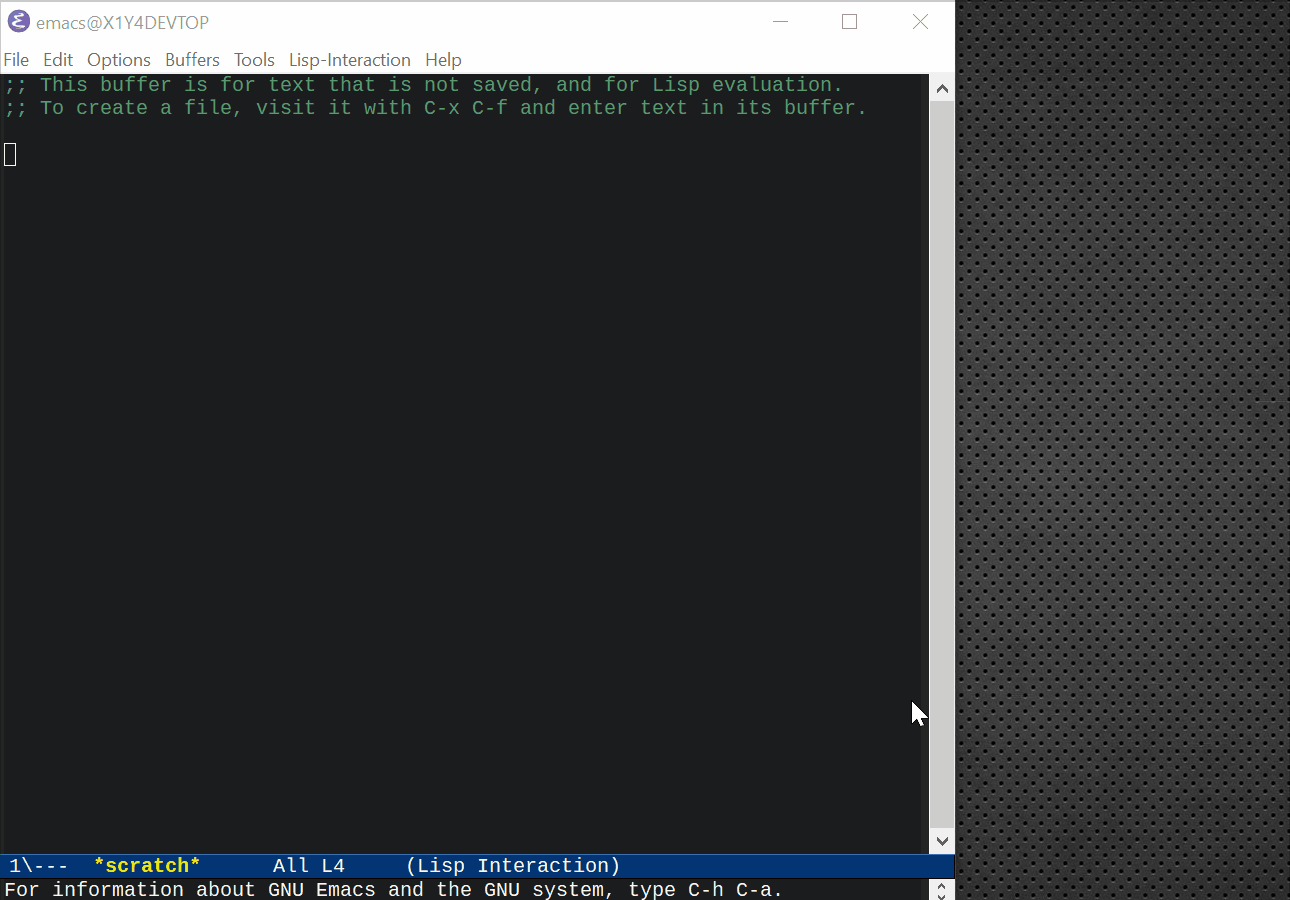Screen dimensions: 1290x900
Task: Click the scroll up arrow of buffer scrollbar
Action: (942, 89)
